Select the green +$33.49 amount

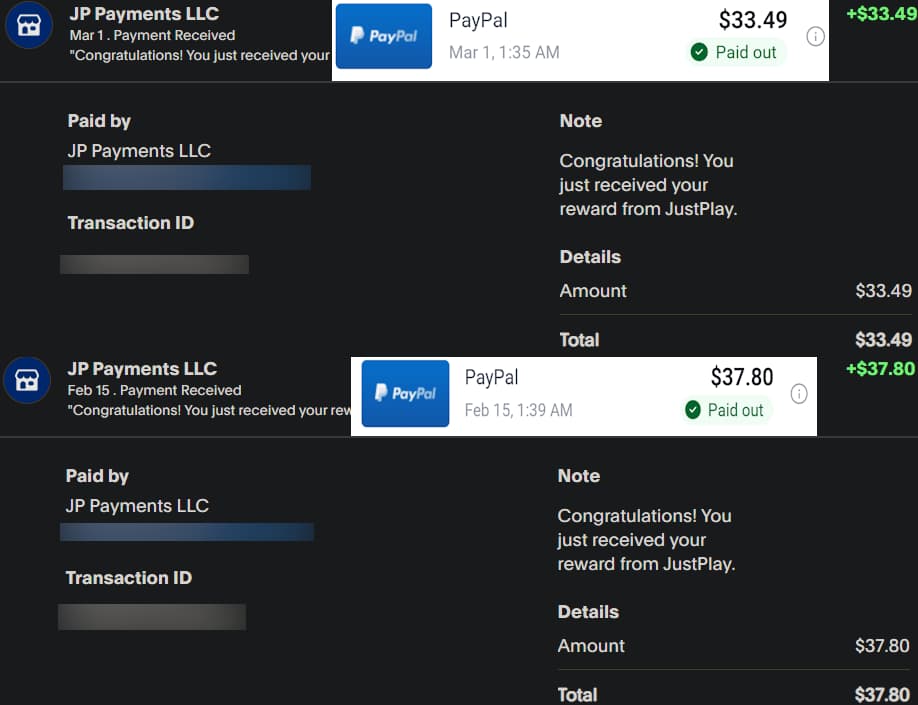pyautogui.click(x=880, y=14)
